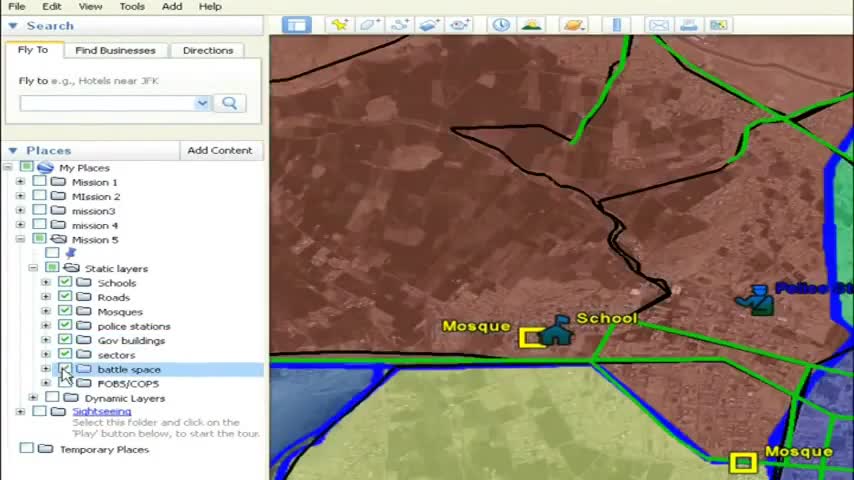
Task: Check the Mission 1 checkbox
Action: tap(39, 181)
